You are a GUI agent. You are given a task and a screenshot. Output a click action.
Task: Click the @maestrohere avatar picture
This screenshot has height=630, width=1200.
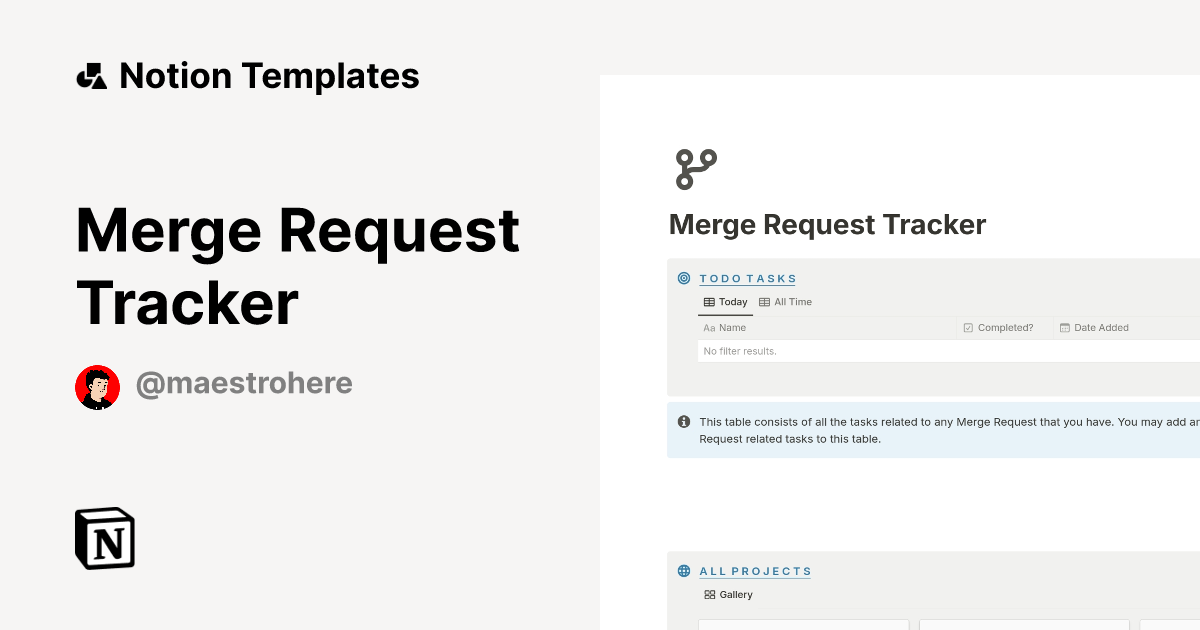pos(97,386)
